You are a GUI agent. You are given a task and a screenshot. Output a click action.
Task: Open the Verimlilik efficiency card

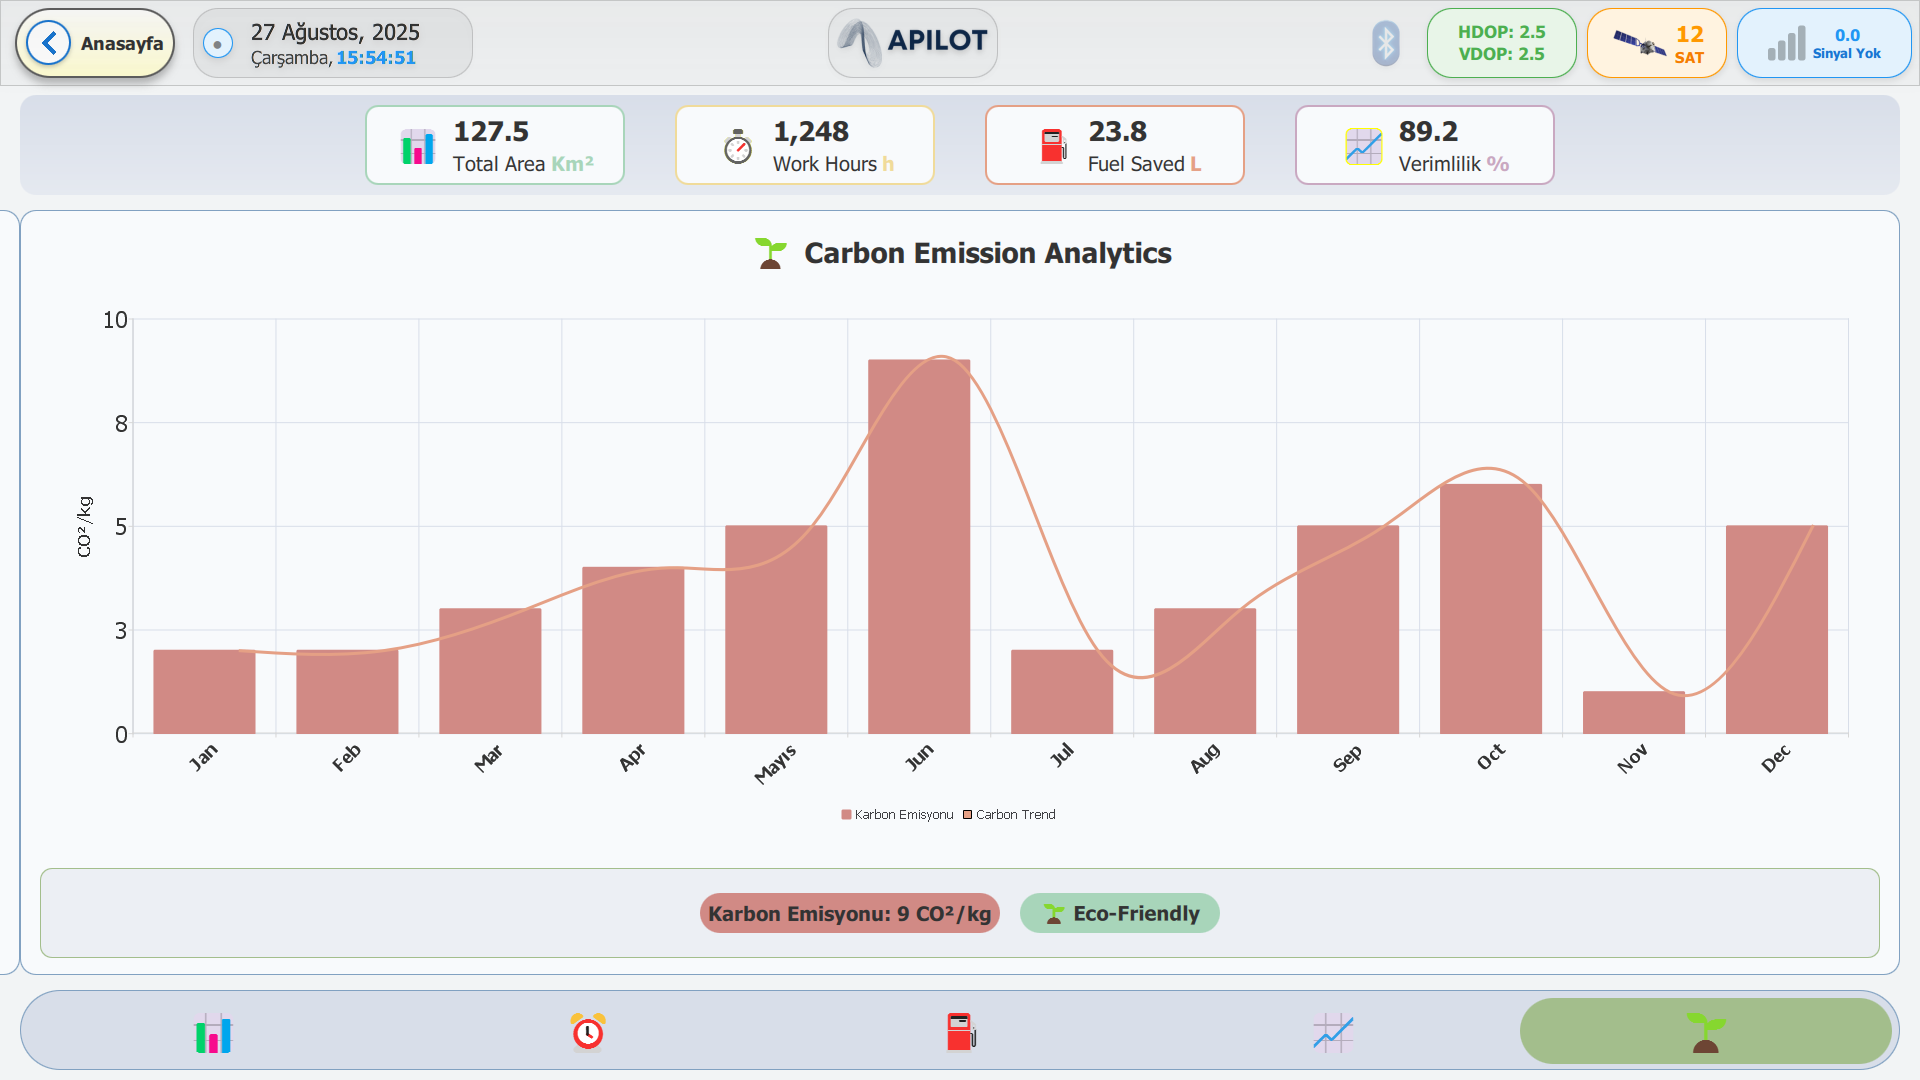point(1425,145)
